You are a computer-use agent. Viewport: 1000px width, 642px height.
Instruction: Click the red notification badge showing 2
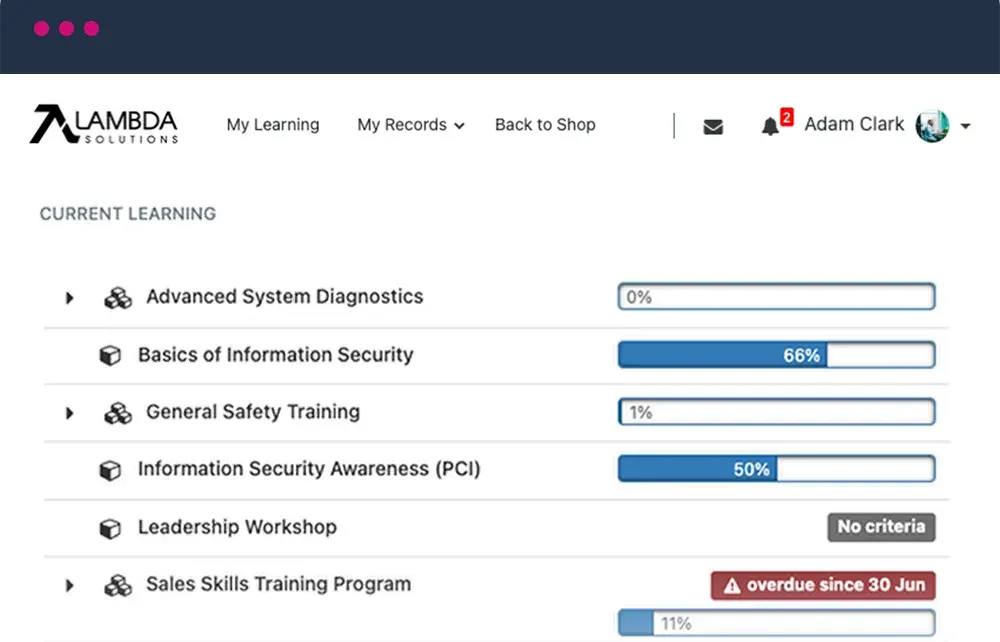click(x=787, y=117)
